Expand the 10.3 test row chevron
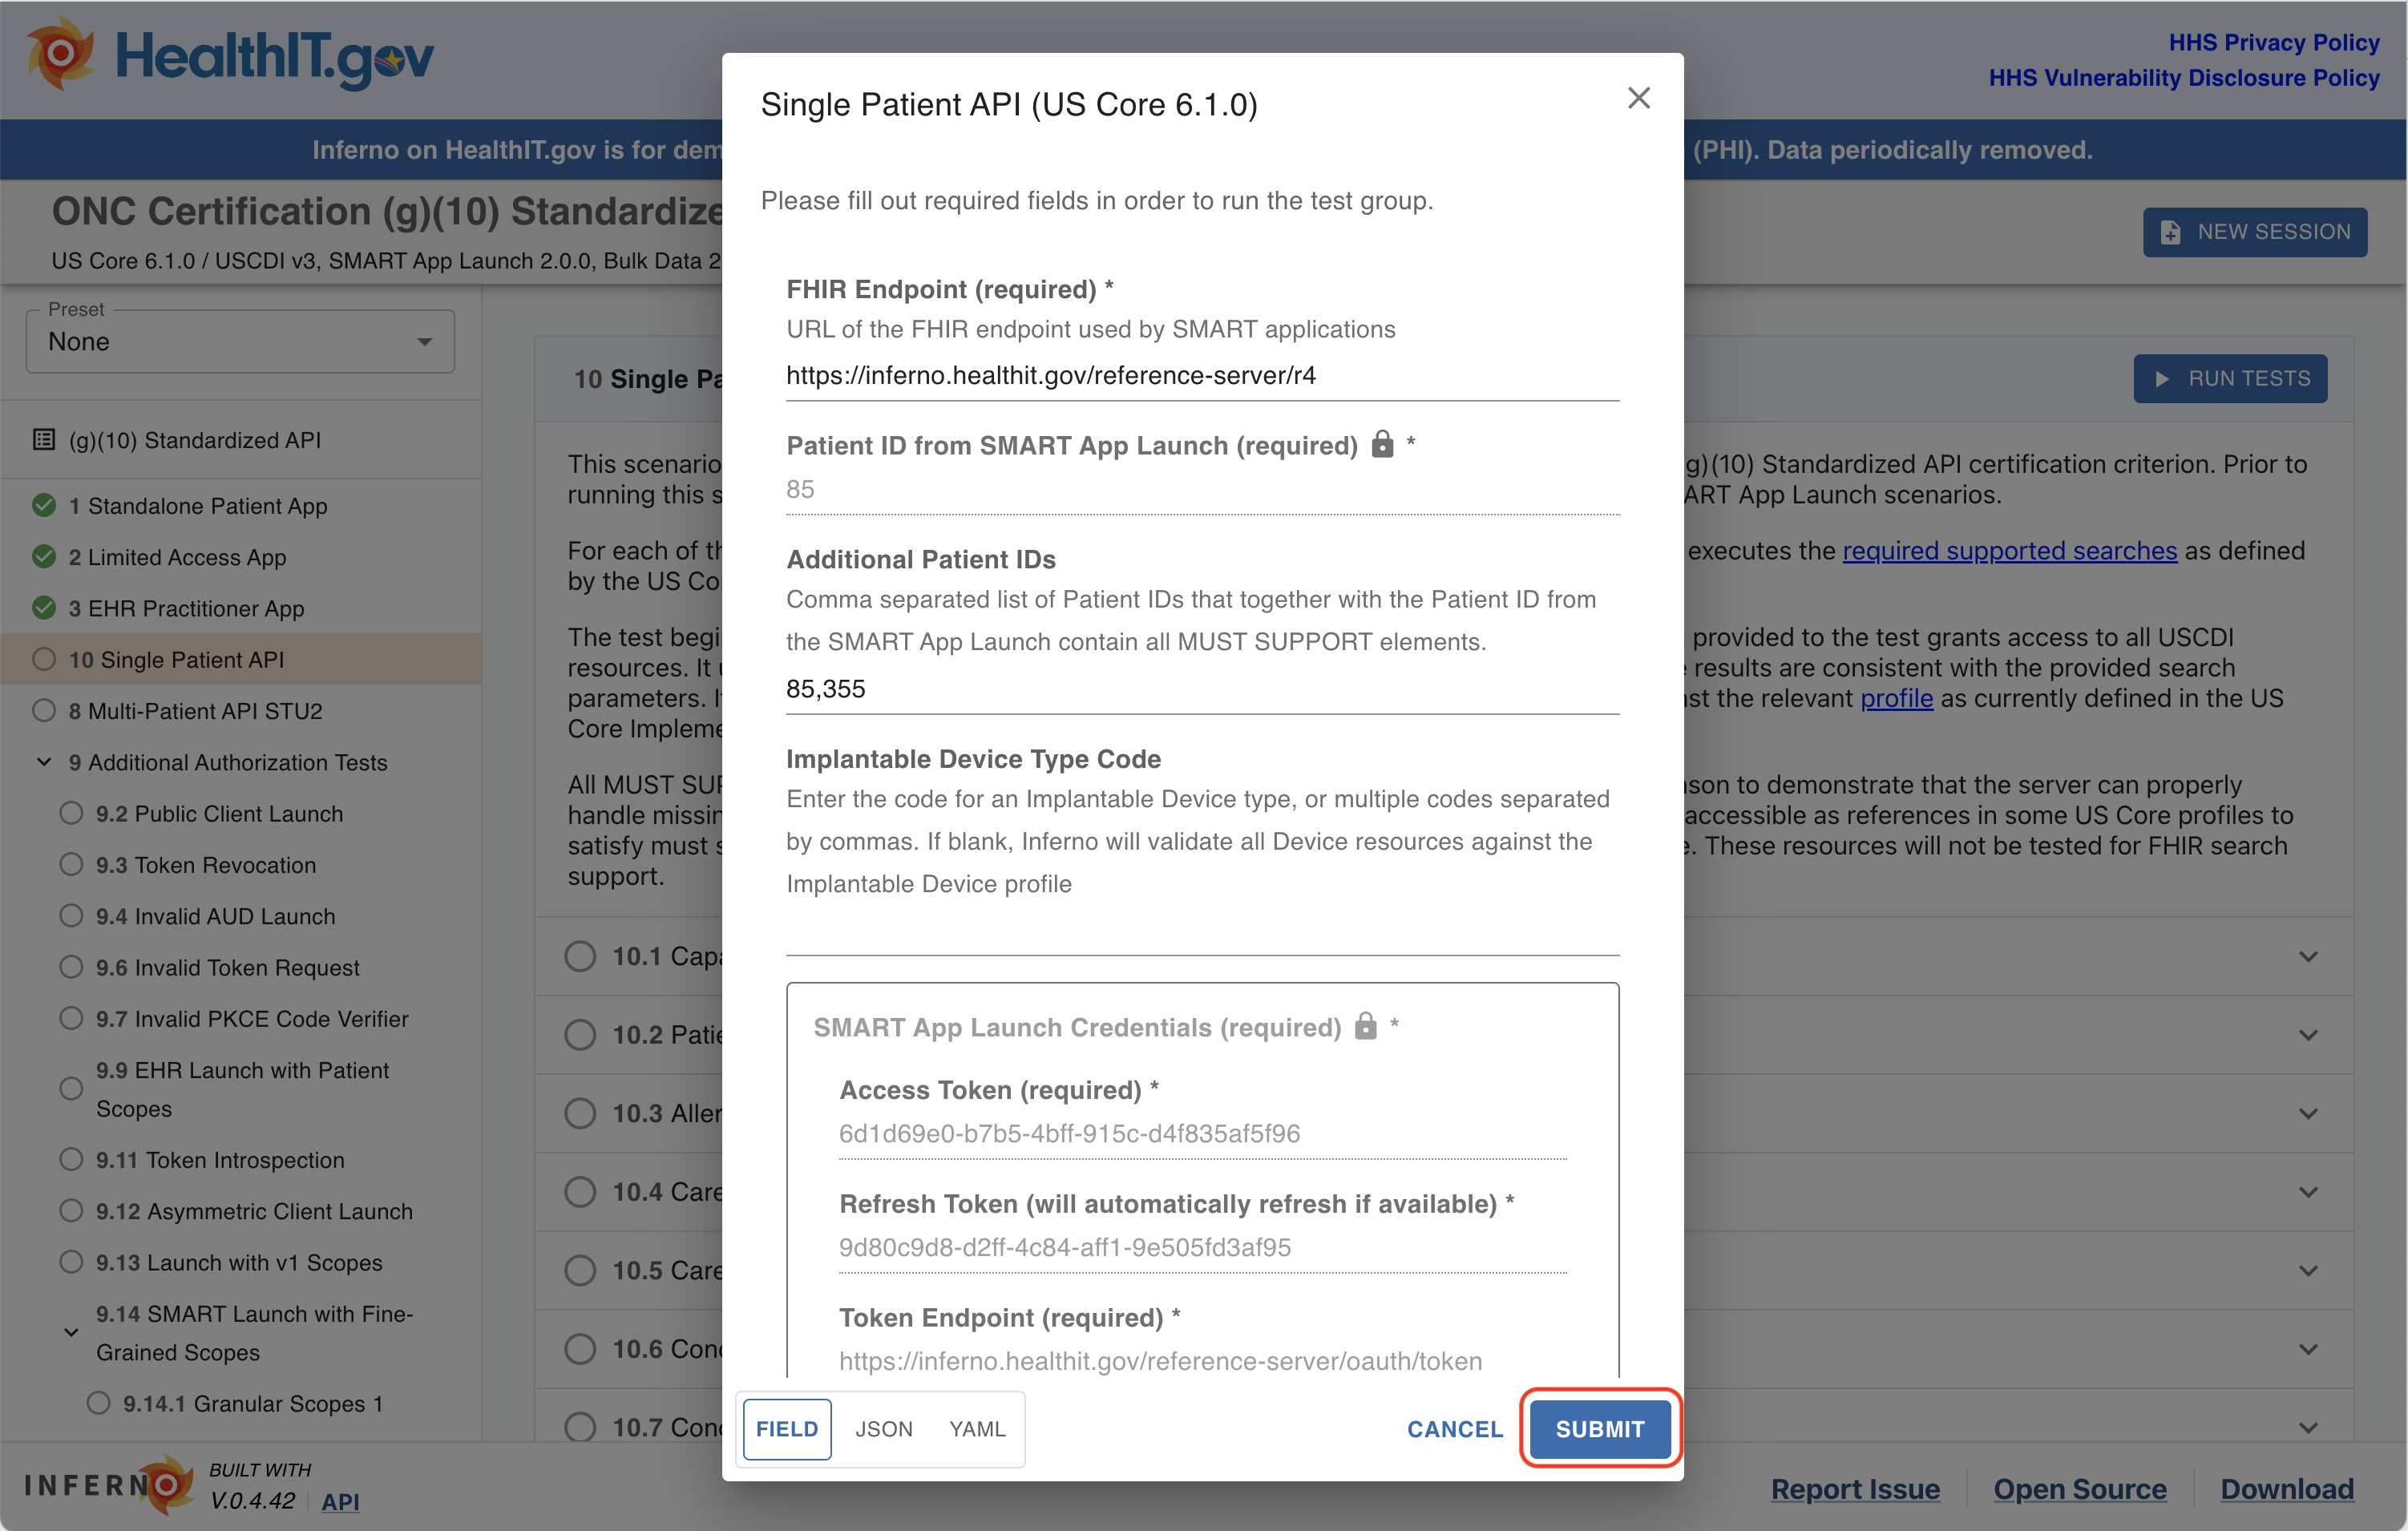 (2308, 1114)
